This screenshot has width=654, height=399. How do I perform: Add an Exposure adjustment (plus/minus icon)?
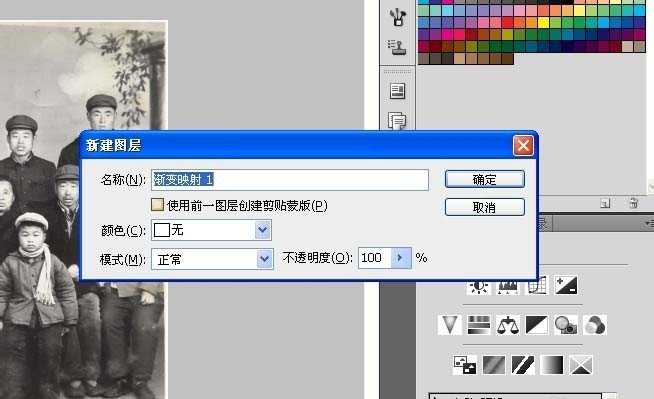click(566, 285)
